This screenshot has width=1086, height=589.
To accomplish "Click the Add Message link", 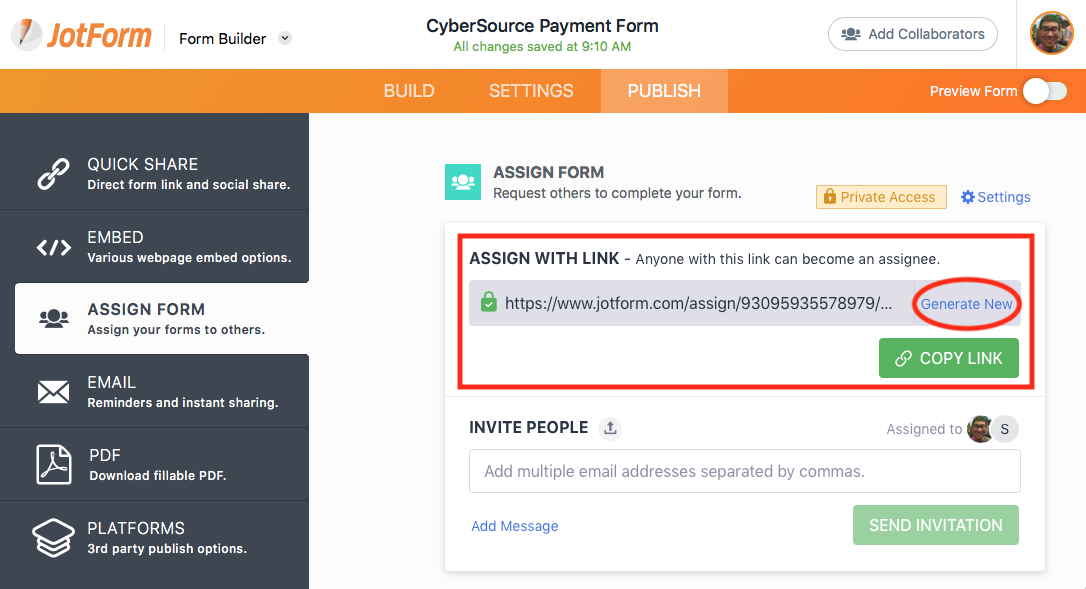I will pyautogui.click(x=515, y=526).
